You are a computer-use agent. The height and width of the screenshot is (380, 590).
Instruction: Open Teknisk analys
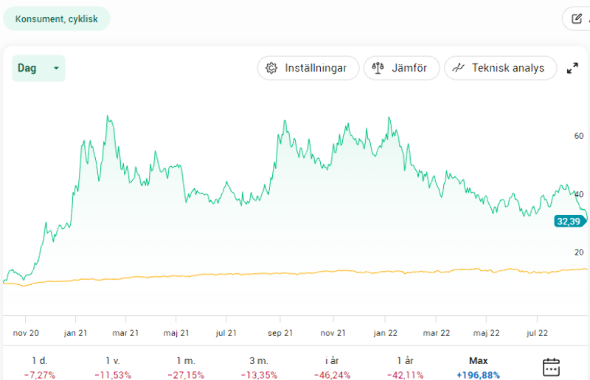tap(500, 68)
